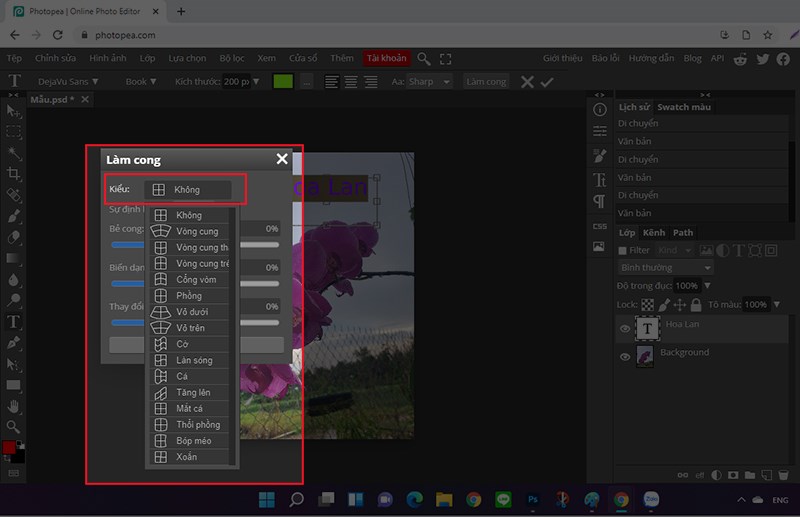800x517 pixels.
Task: Center-align text with the alignment icon
Action: click(350, 81)
